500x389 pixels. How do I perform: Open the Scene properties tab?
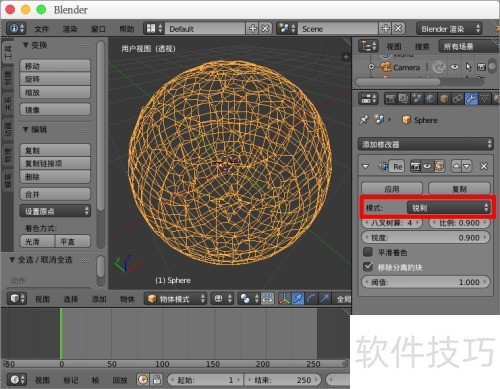click(417, 99)
